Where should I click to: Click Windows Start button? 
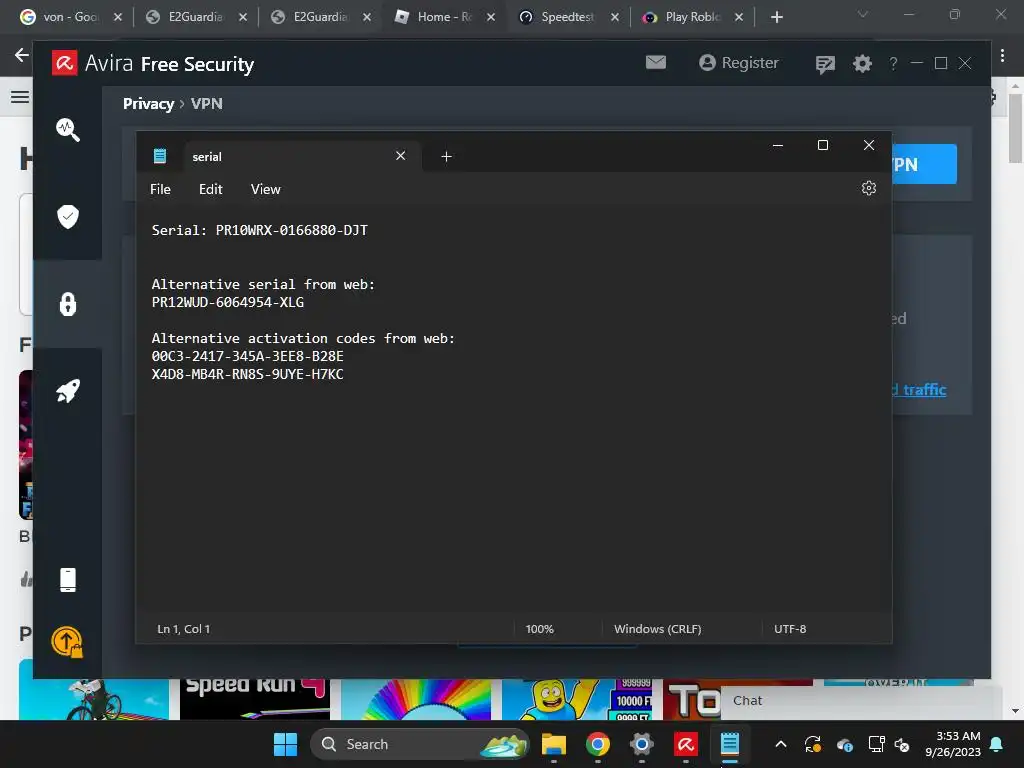pyautogui.click(x=285, y=744)
